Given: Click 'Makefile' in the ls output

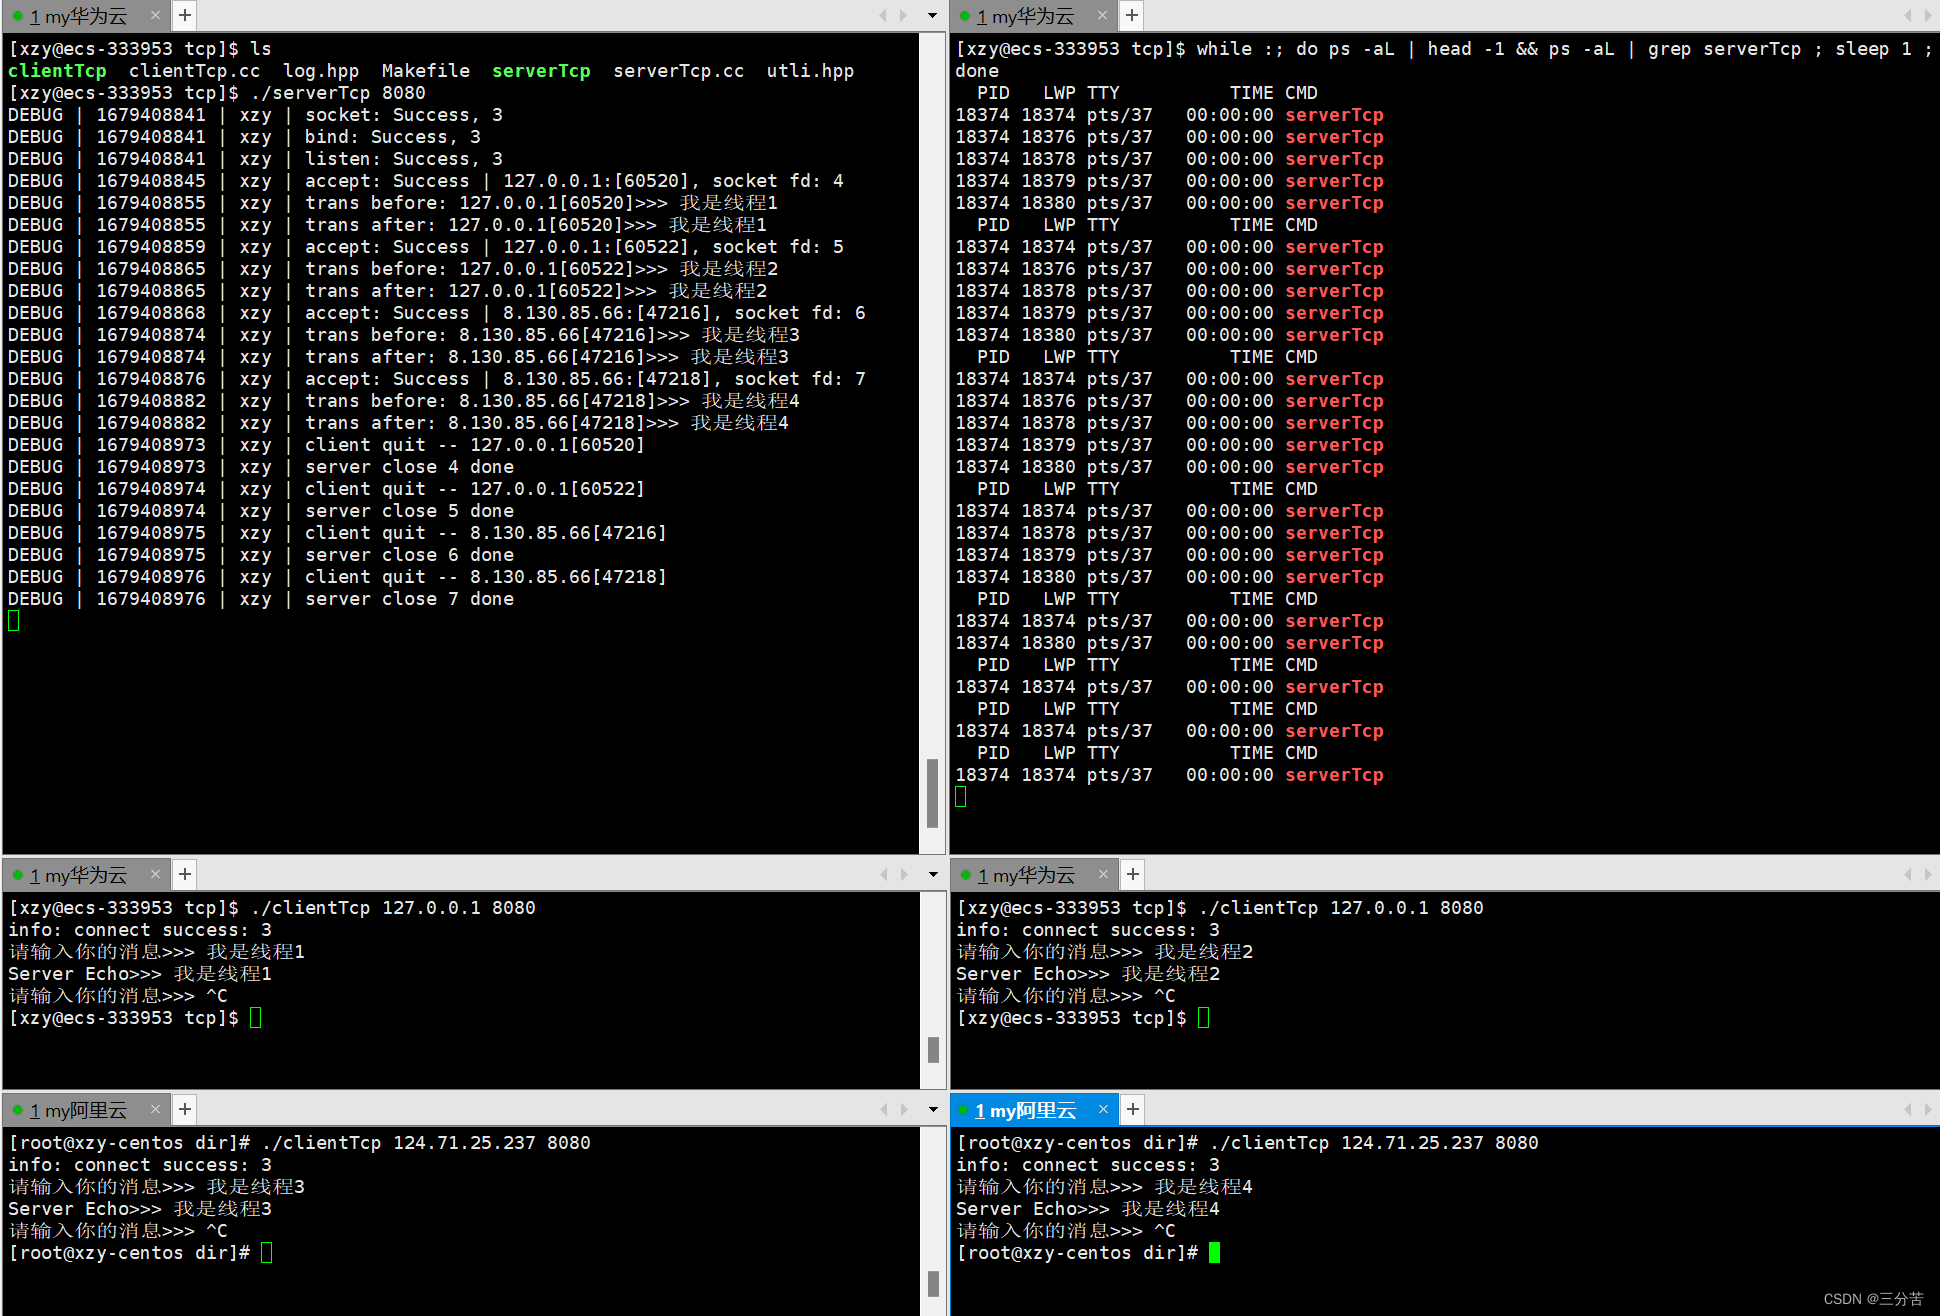Looking at the screenshot, I should click(426, 71).
